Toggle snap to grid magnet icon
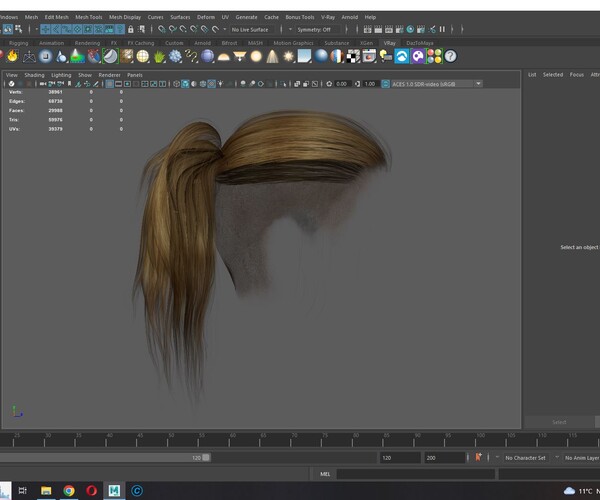The width and height of the screenshot is (600, 500). (161, 29)
